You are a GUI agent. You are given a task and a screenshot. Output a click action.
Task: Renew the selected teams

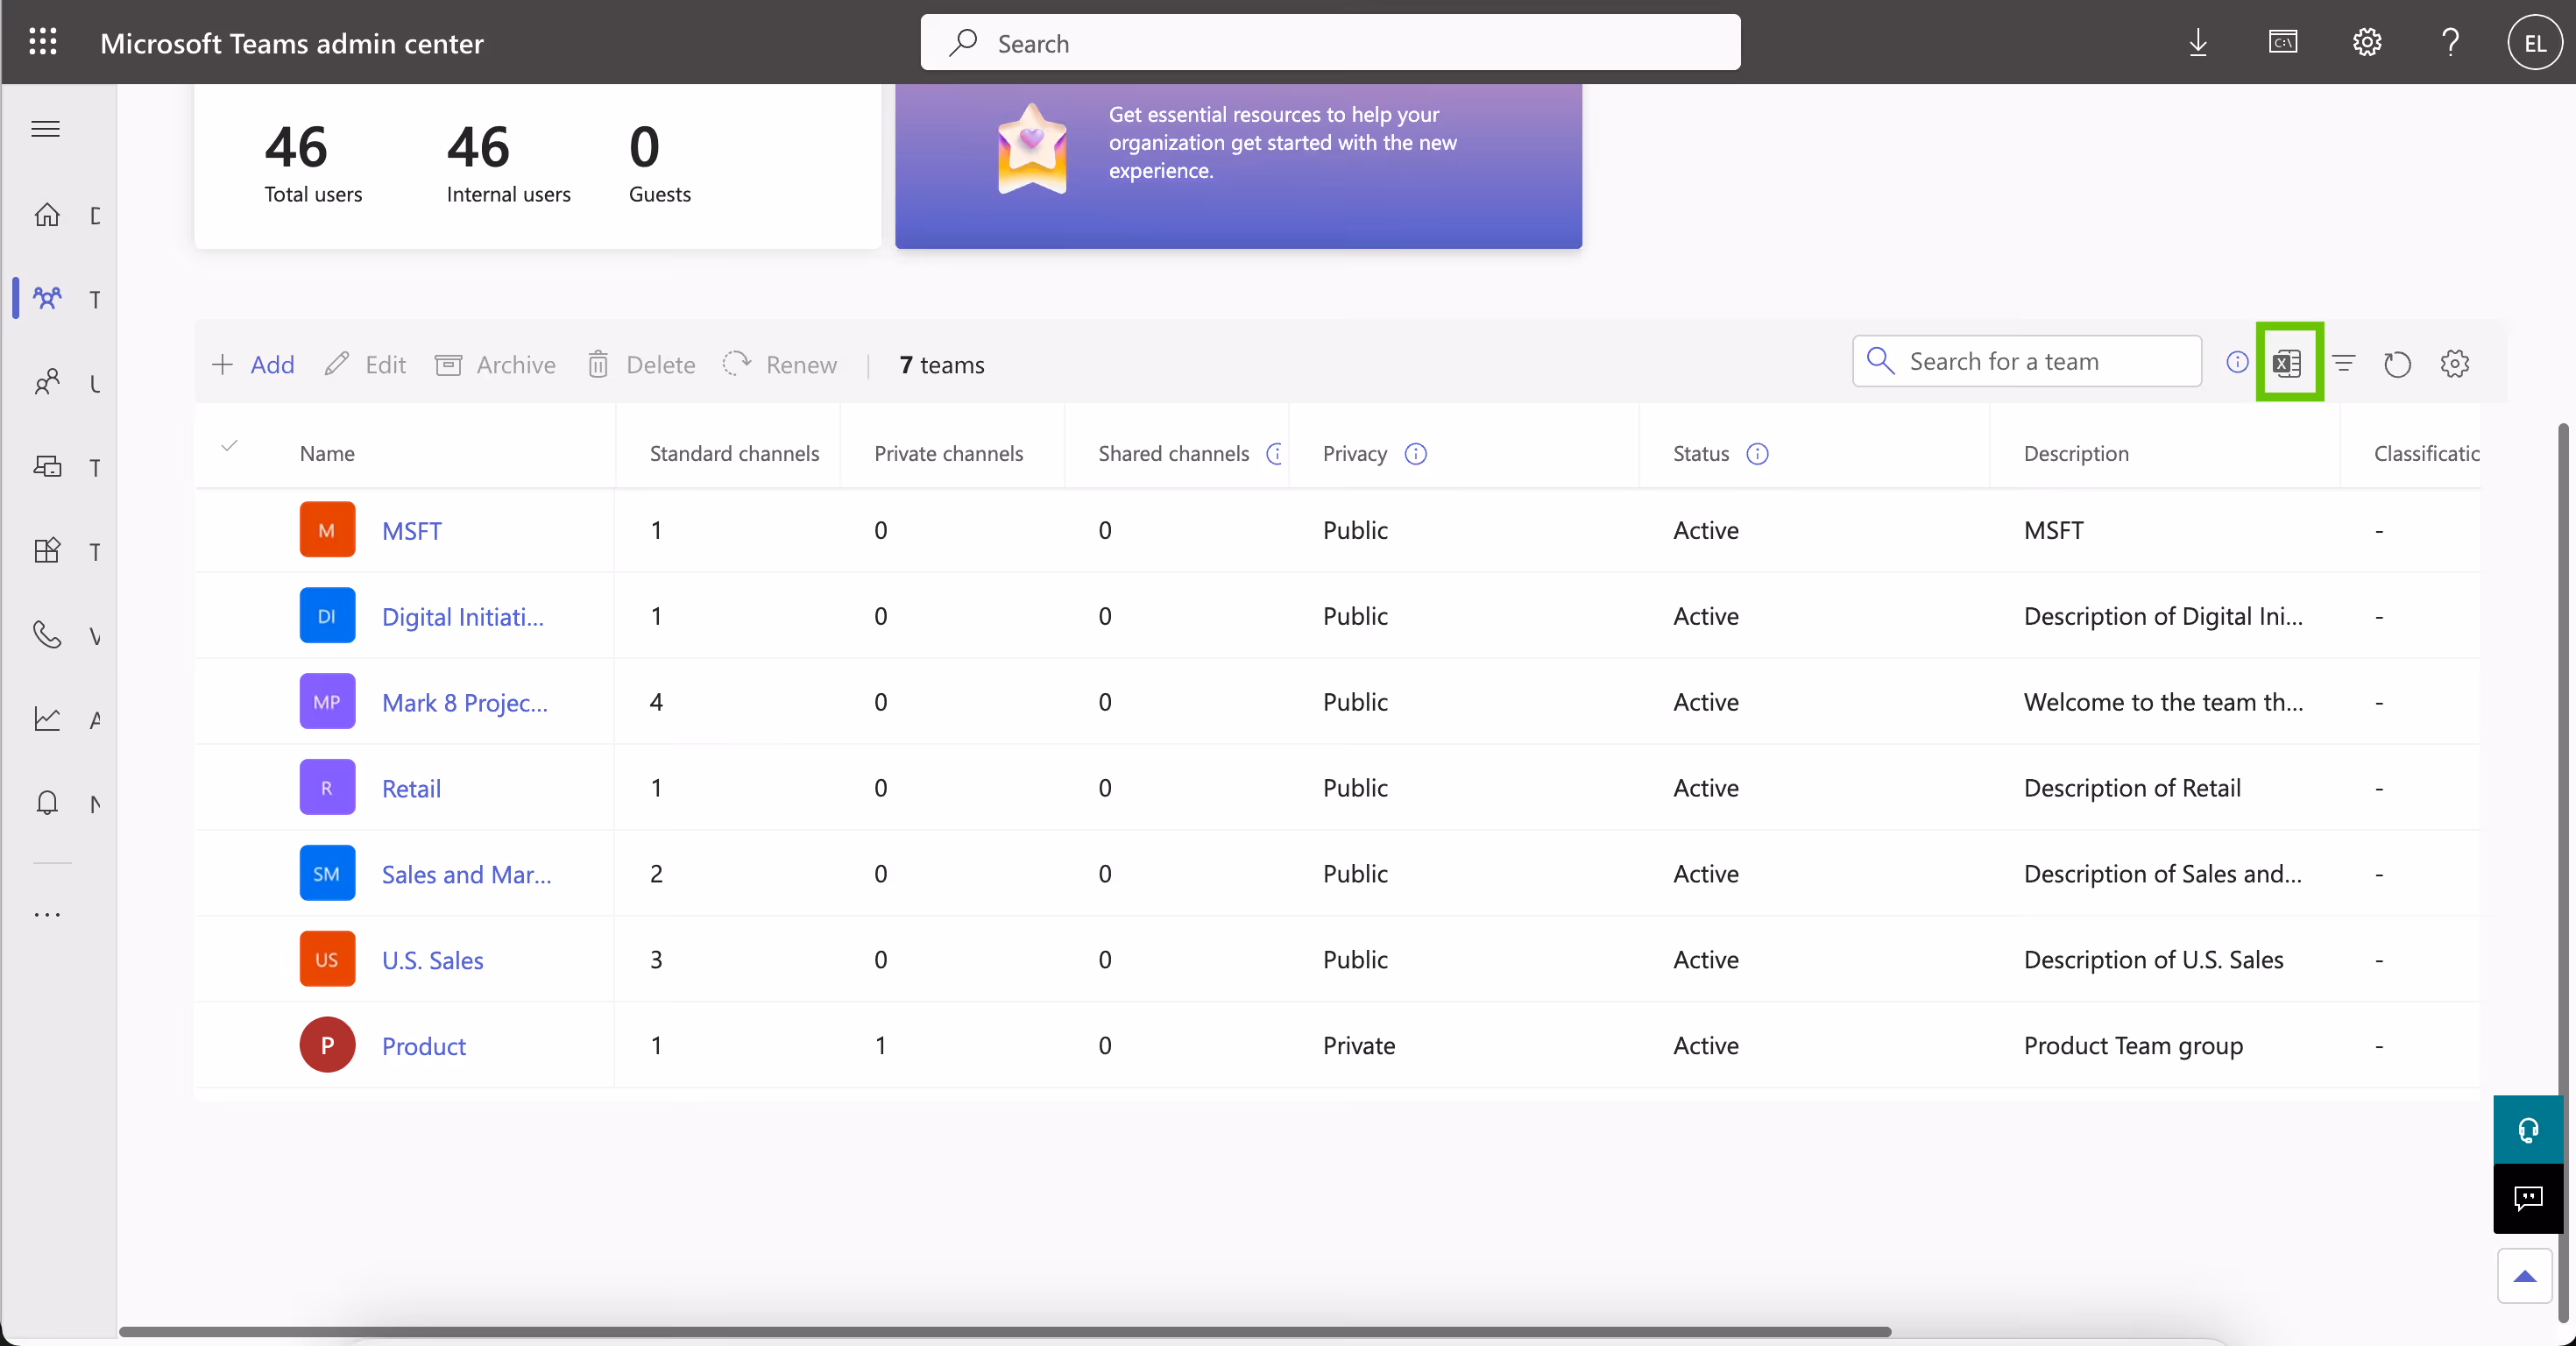[x=779, y=364]
